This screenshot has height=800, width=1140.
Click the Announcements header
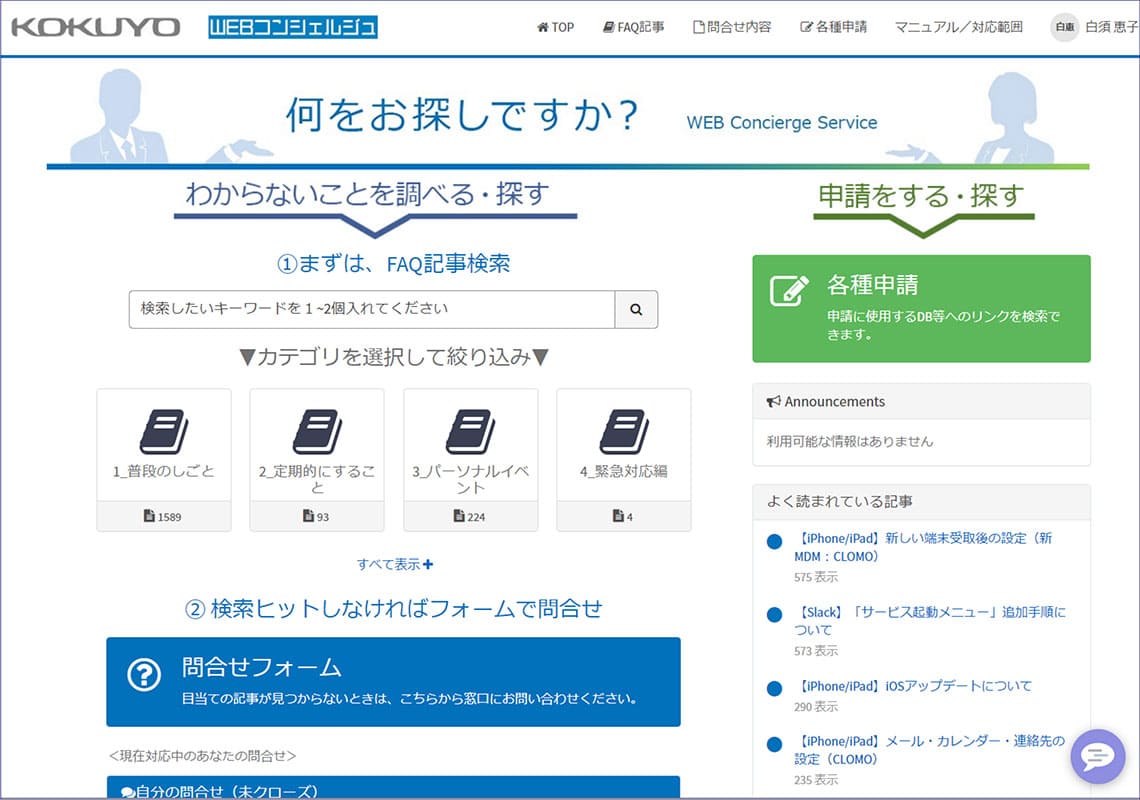[921, 401]
